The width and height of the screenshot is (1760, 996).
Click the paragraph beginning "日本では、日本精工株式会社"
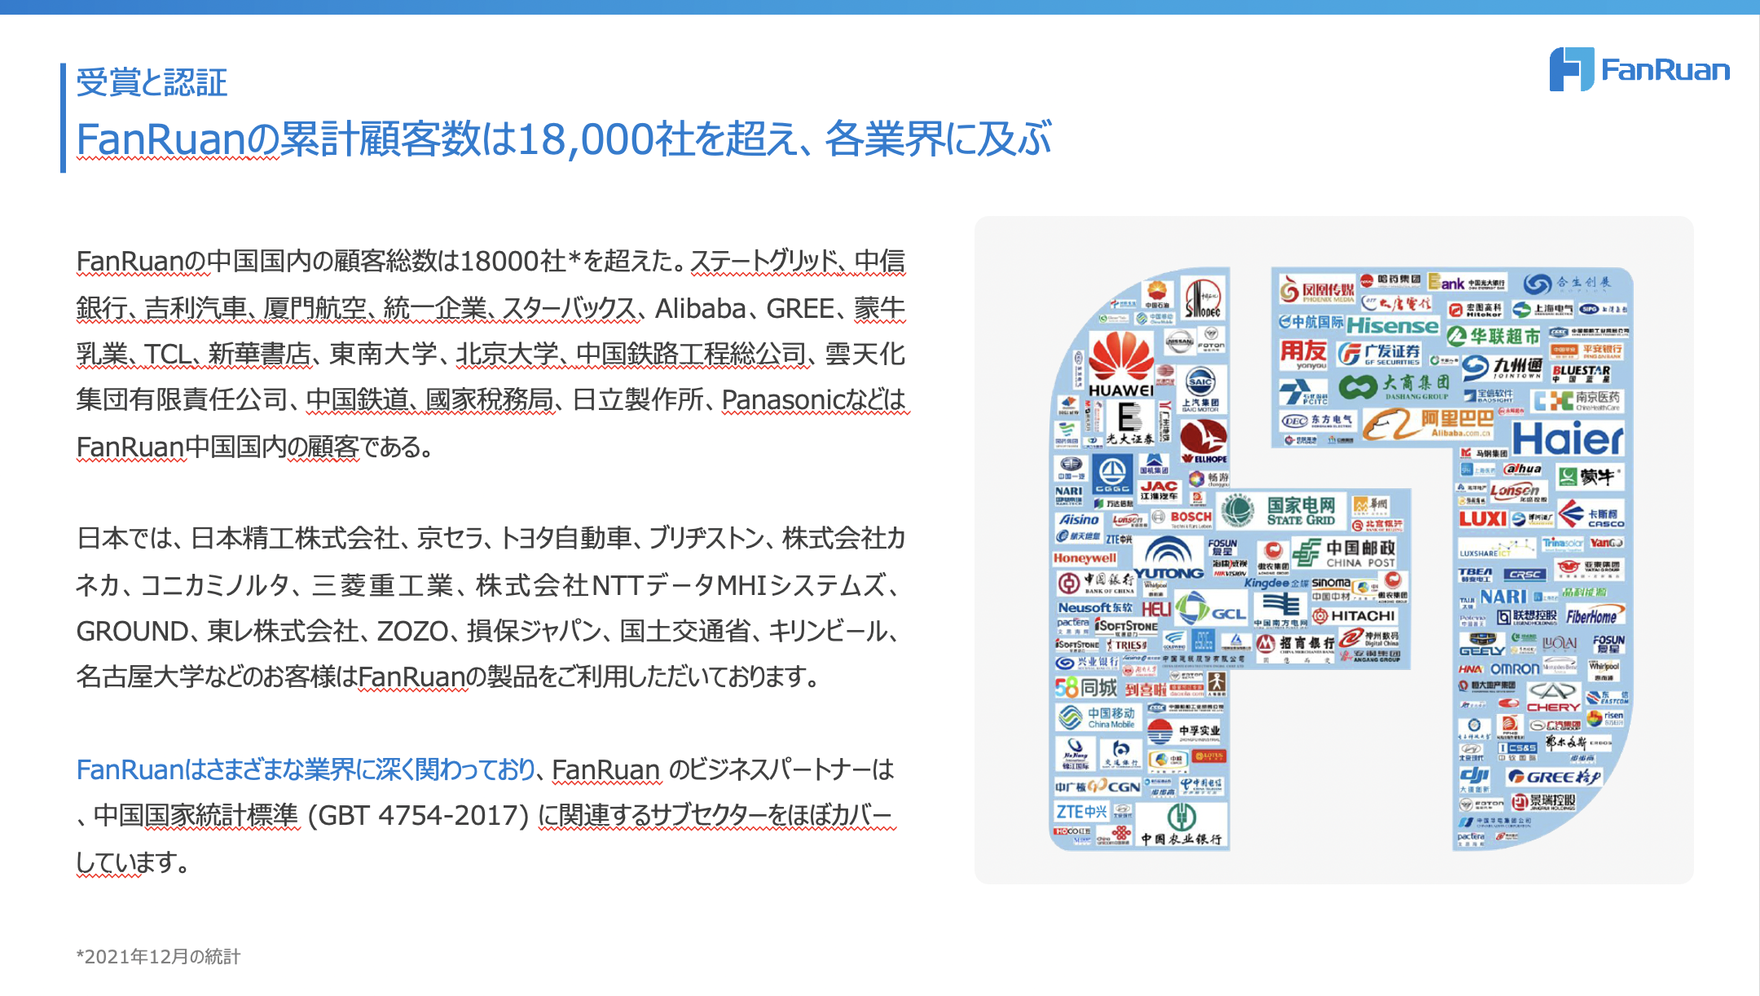coord(492,608)
